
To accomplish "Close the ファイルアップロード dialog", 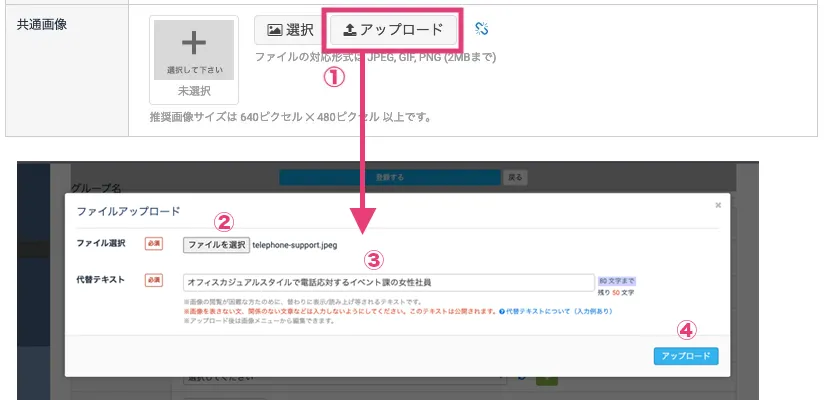I will 717,205.
